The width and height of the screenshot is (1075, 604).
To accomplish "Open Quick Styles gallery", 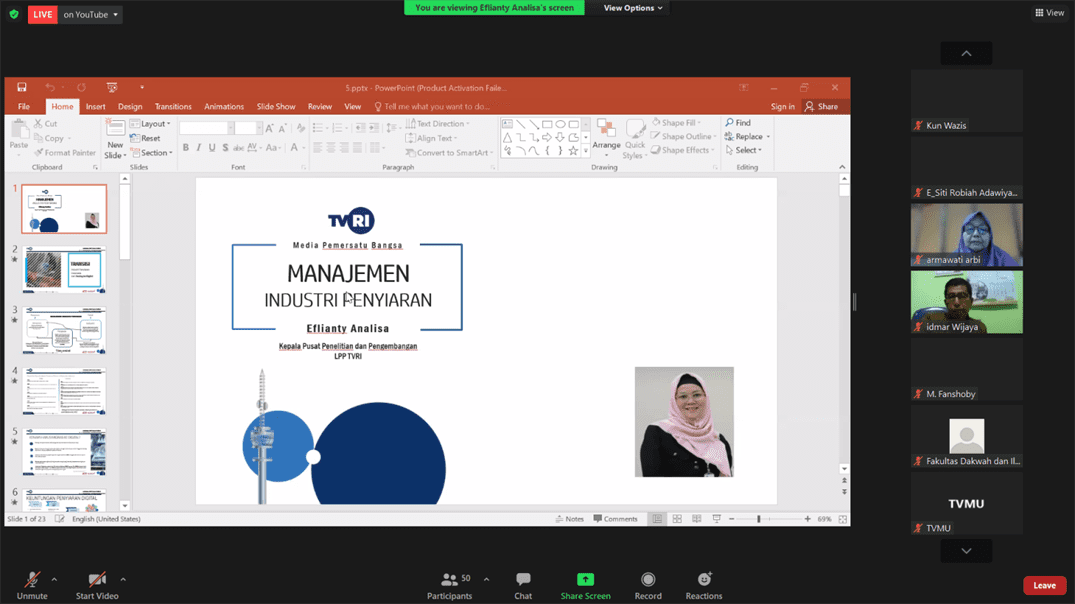I will pos(635,139).
